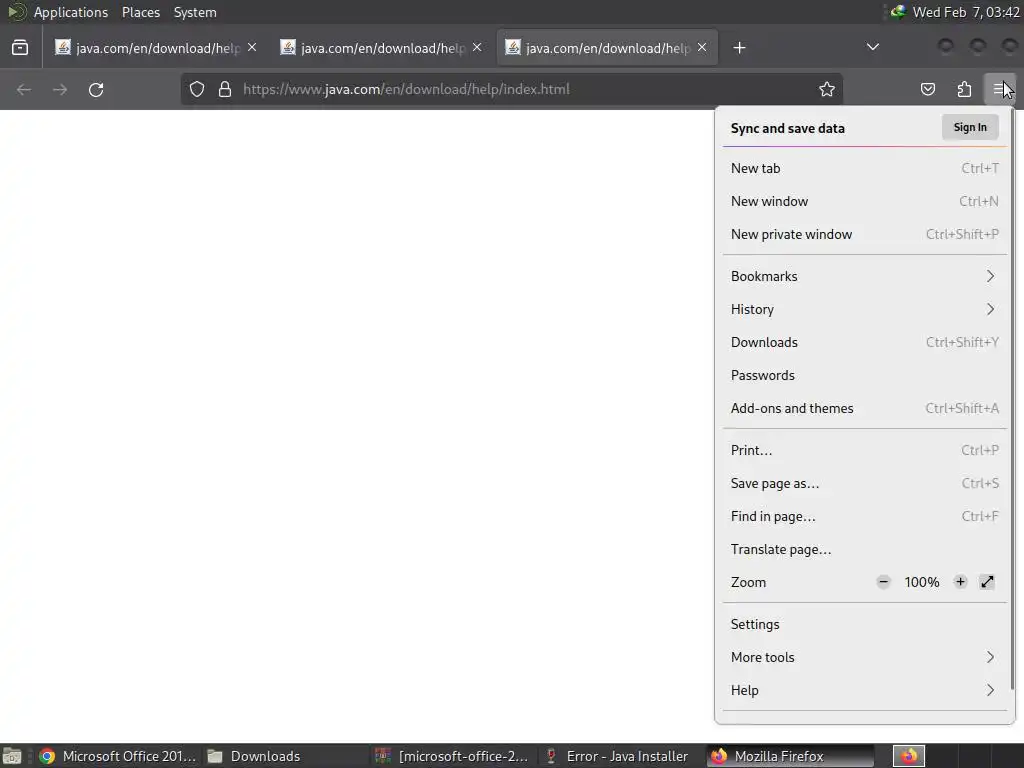Open the Extensions puzzle-piece icon

click(x=964, y=89)
